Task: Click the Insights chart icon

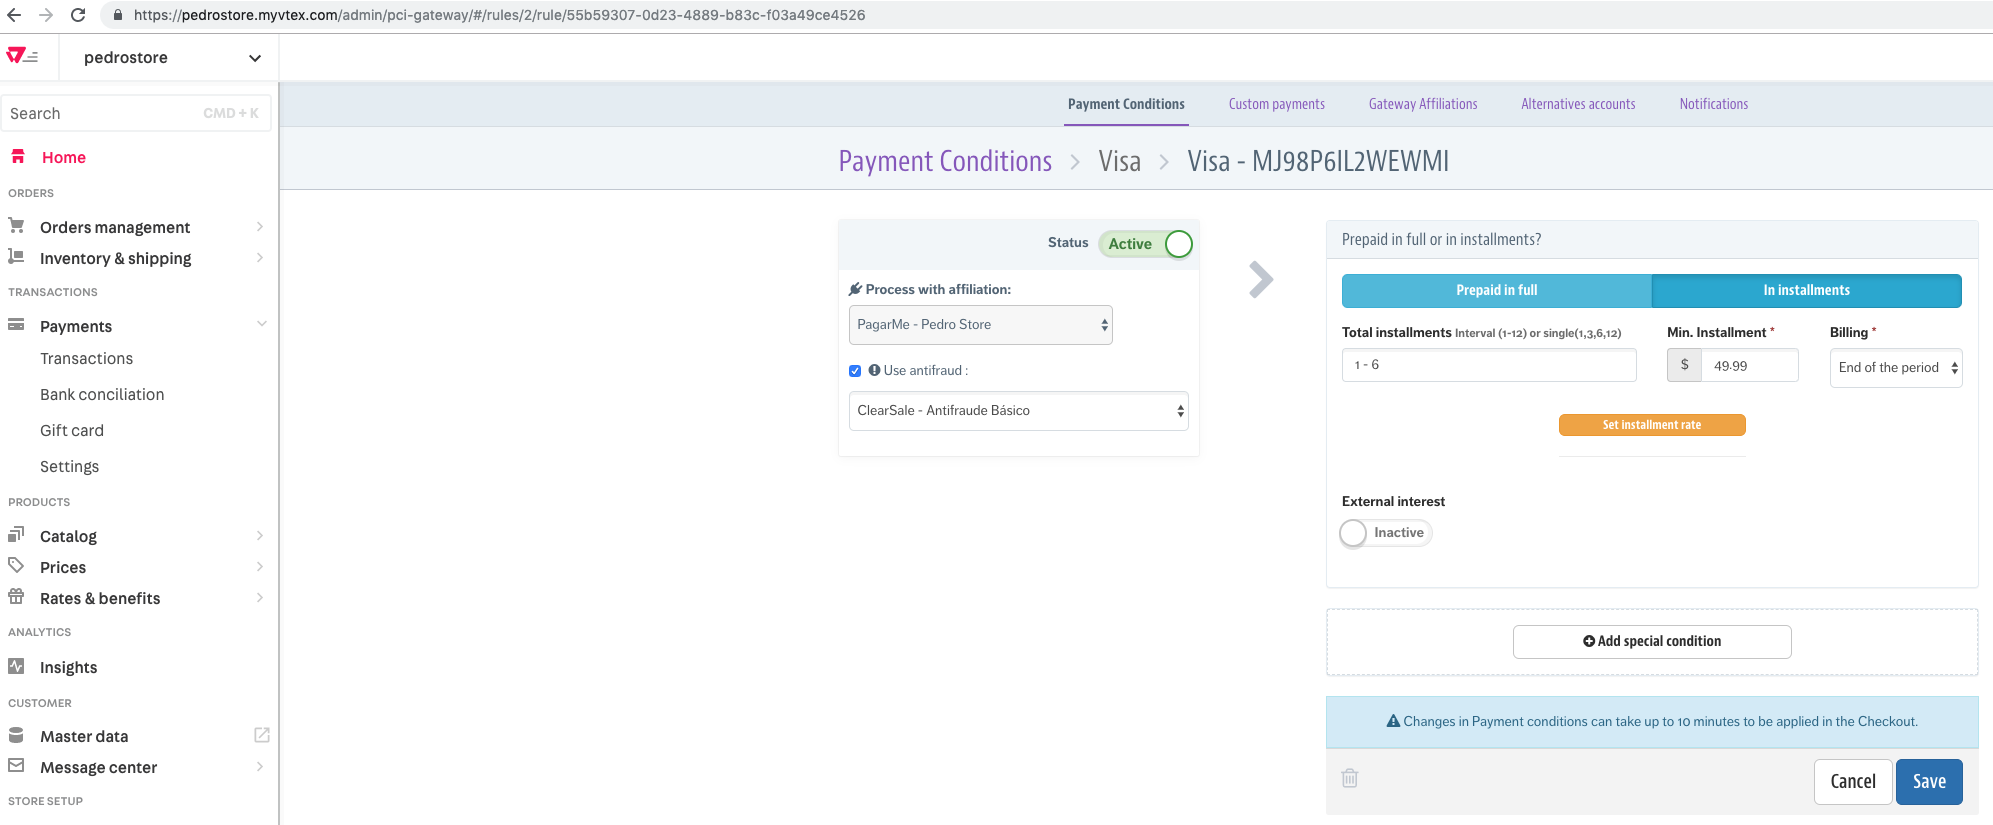Action: coord(16,666)
